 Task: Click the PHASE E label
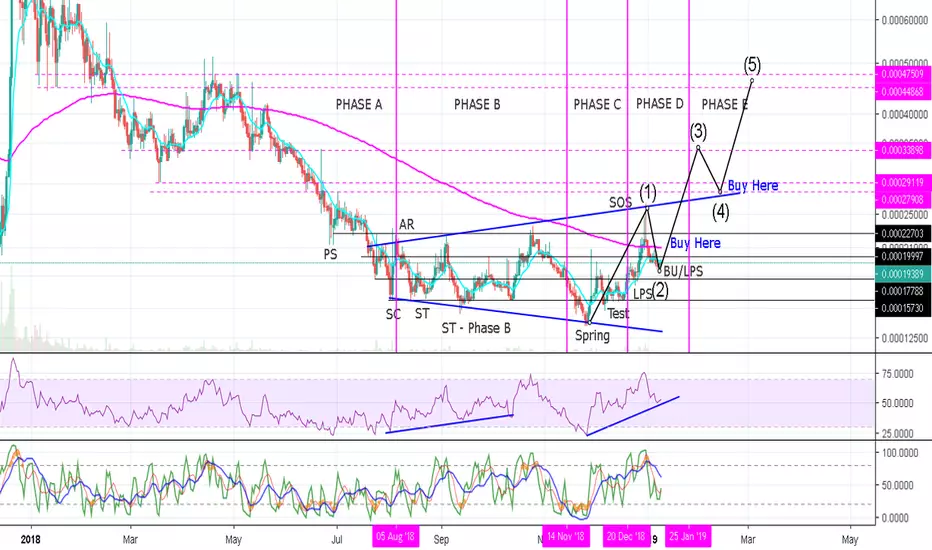[x=725, y=105]
